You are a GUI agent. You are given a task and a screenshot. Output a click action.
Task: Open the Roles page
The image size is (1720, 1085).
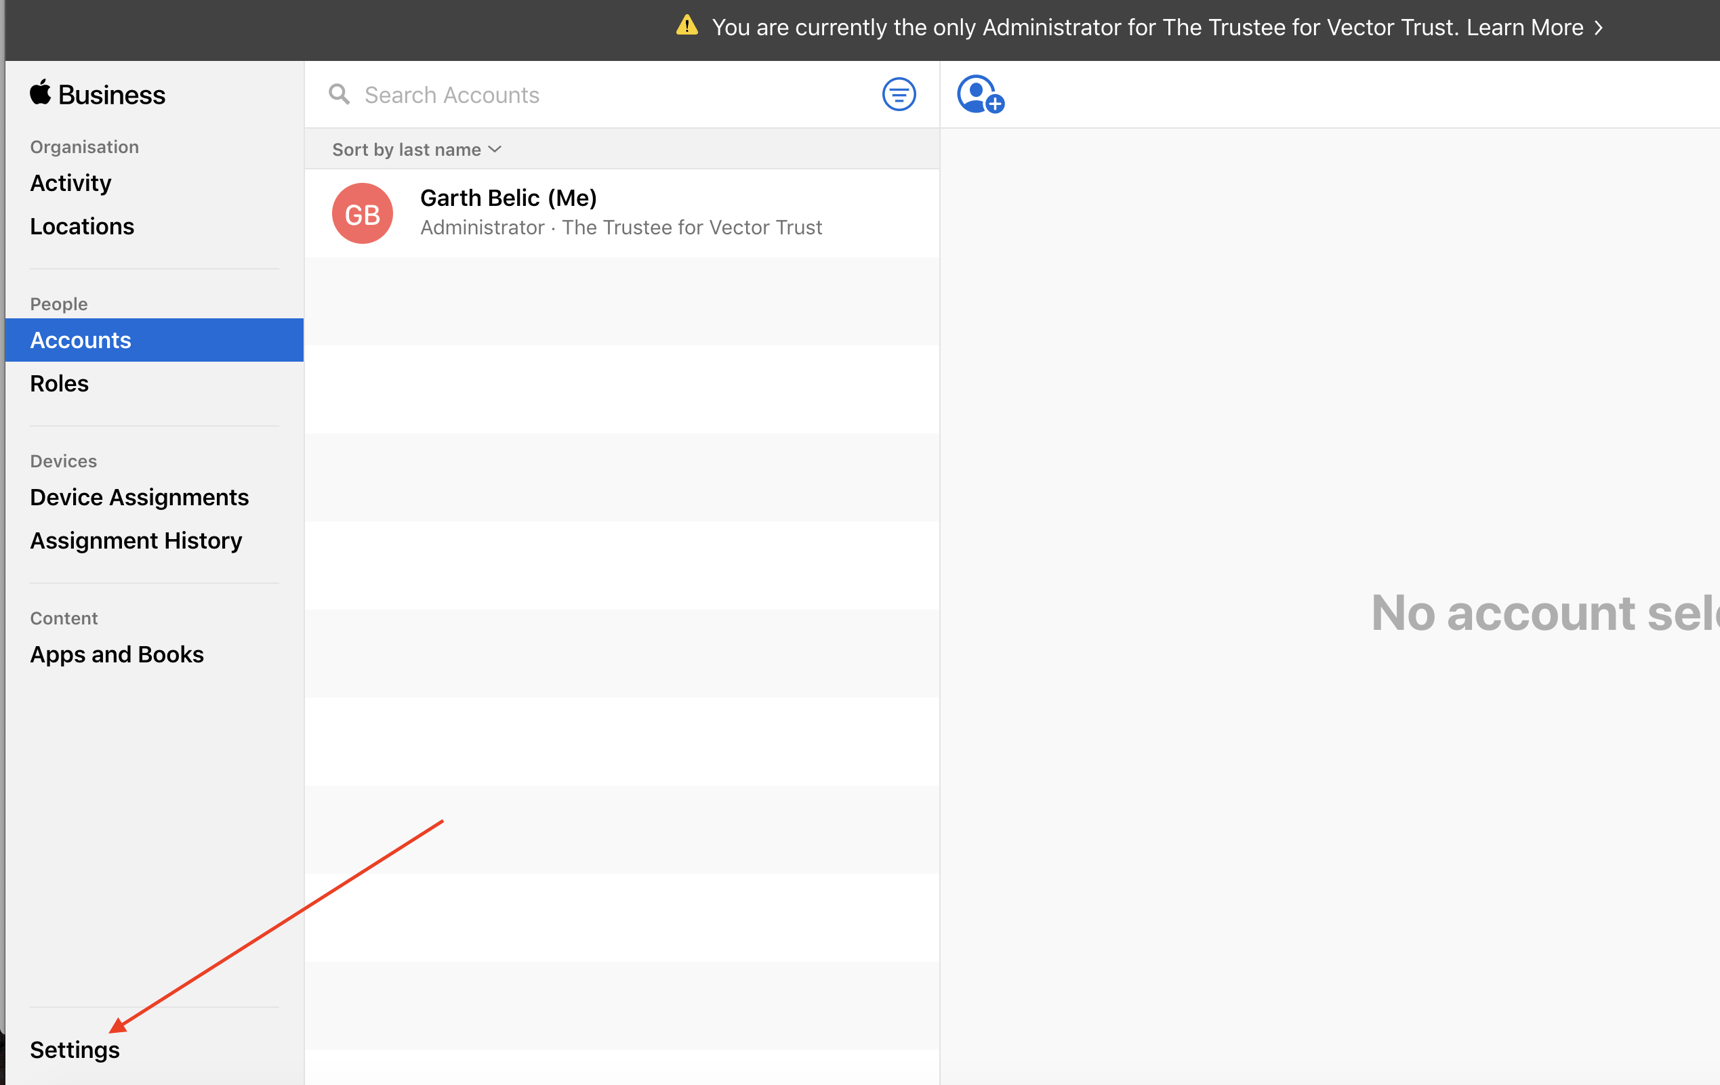coord(59,383)
